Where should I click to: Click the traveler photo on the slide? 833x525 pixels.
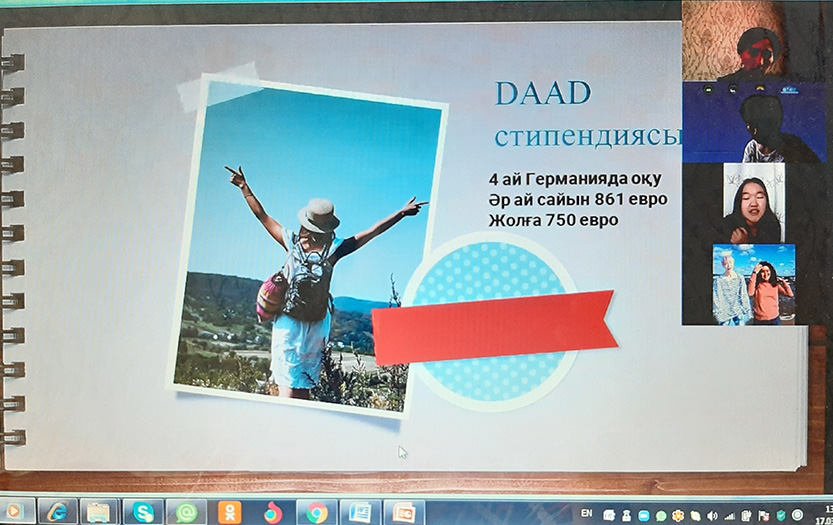pyautogui.click(x=307, y=247)
